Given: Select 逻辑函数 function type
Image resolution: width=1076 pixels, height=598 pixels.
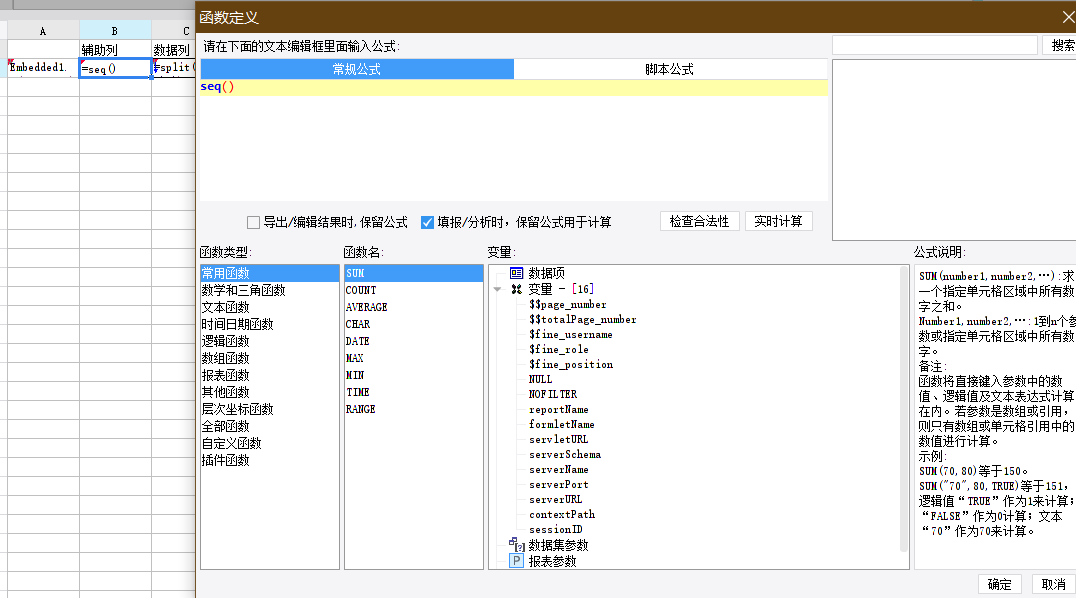Looking at the screenshot, I should [x=270, y=341].
